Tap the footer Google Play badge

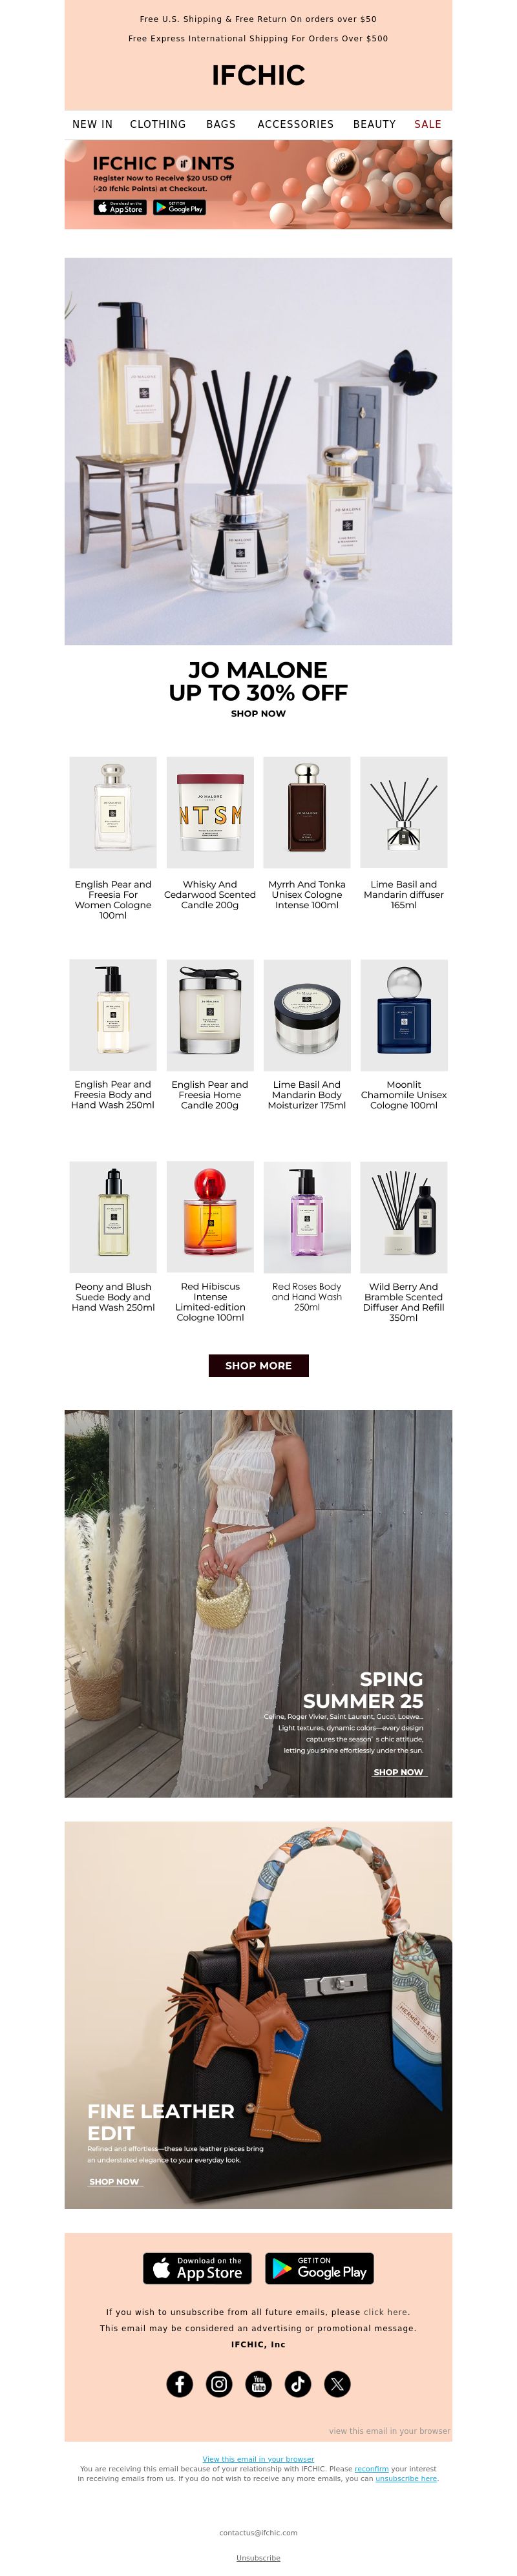(319, 2268)
